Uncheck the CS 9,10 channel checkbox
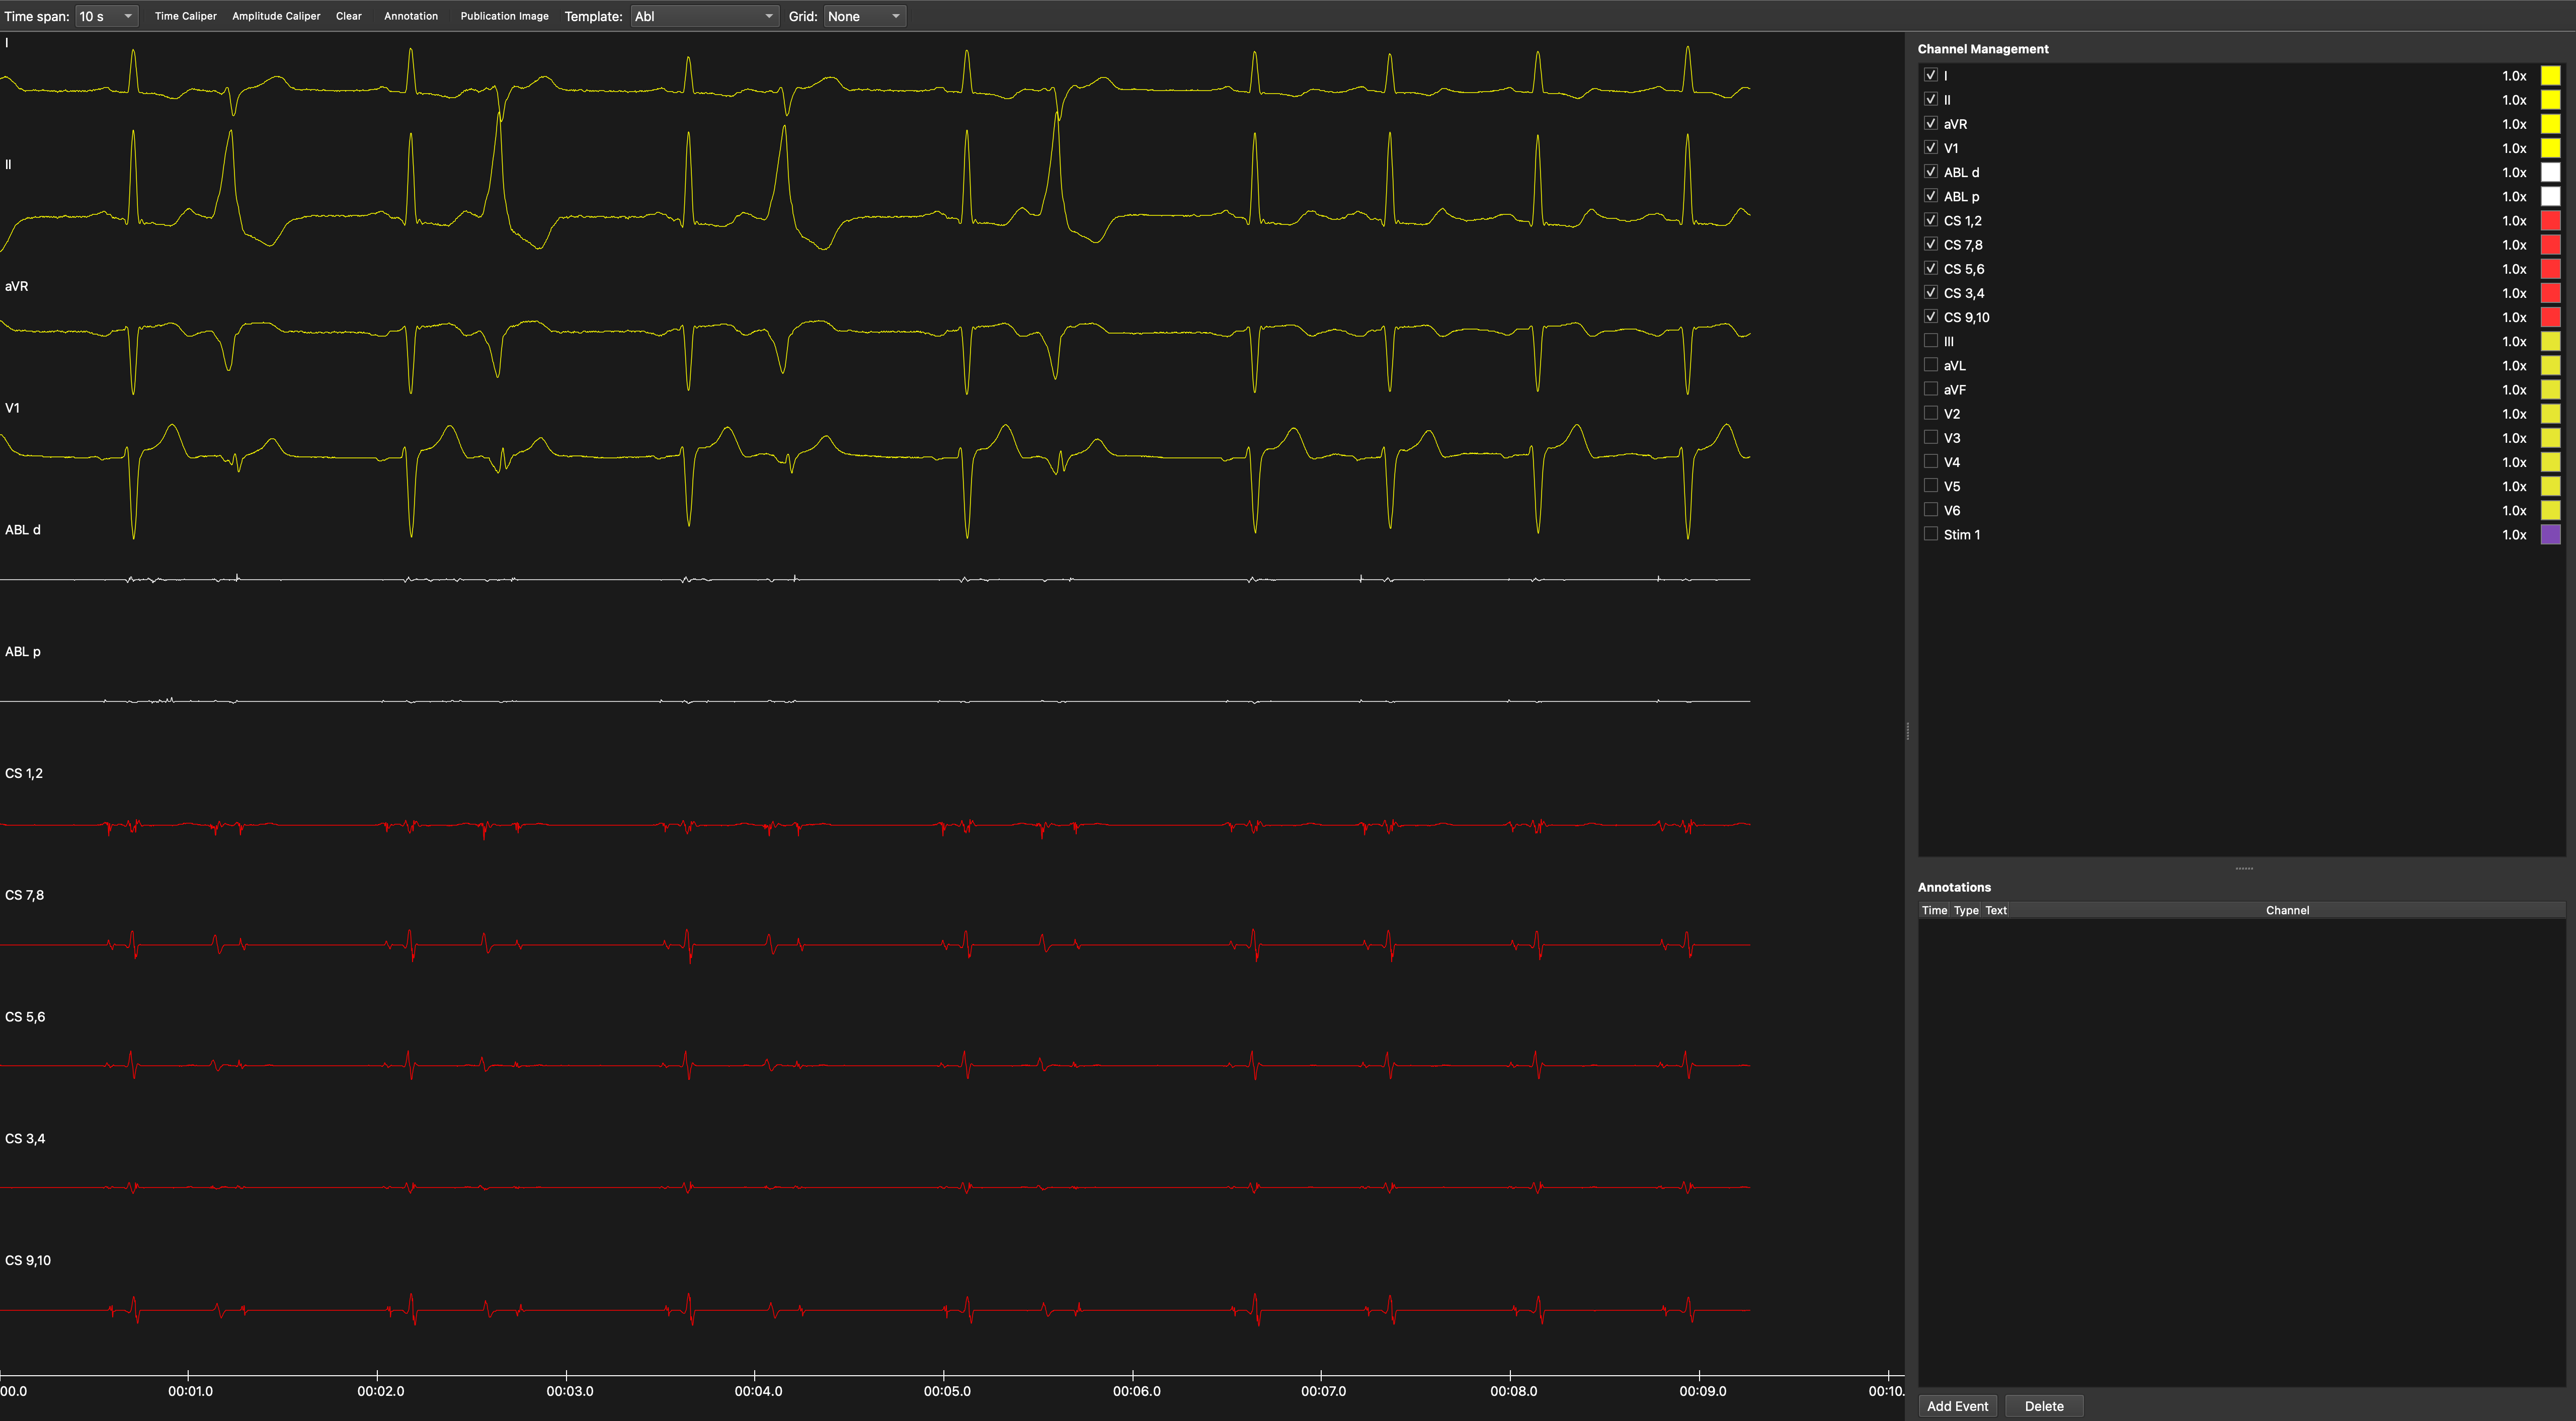This screenshot has width=2576, height=1421. click(x=1931, y=316)
